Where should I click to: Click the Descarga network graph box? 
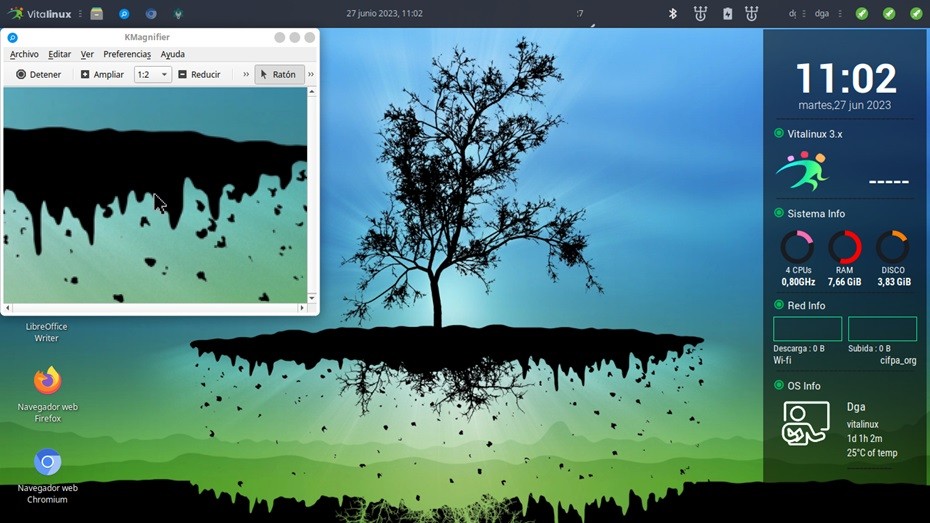[807, 329]
